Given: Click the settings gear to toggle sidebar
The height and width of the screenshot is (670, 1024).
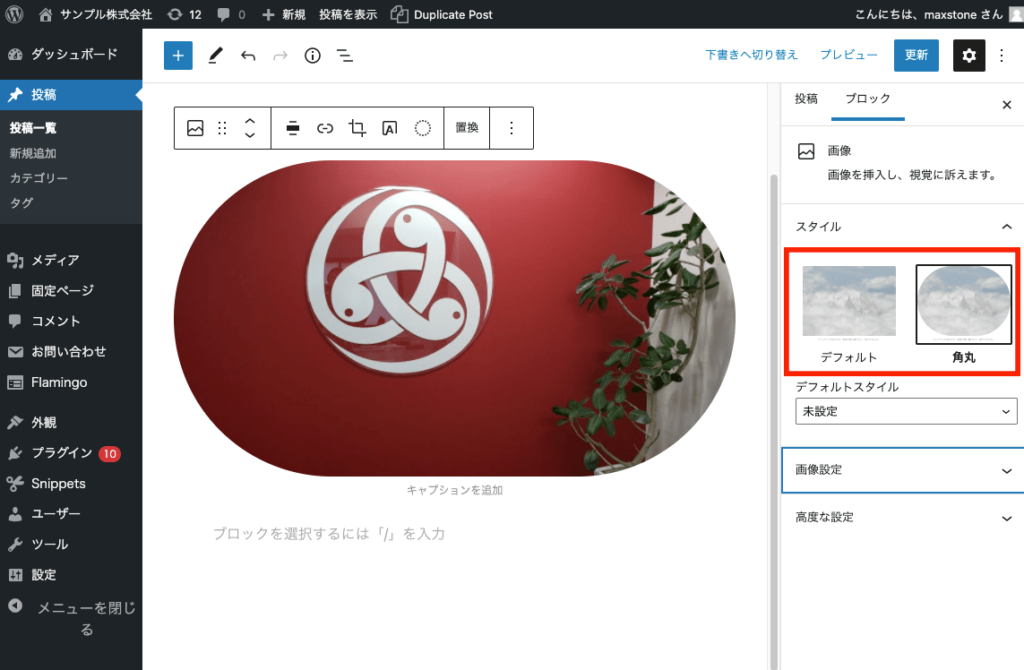Looking at the screenshot, I should pos(968,55).
